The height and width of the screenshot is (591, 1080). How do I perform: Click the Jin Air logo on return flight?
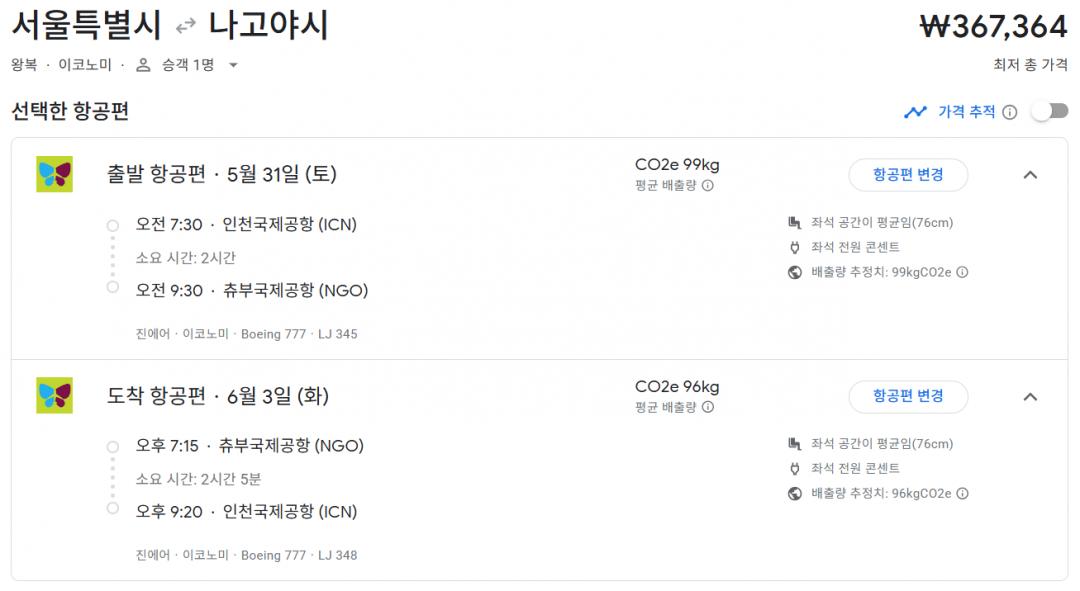pyautogui.click(x=54, y=396)
